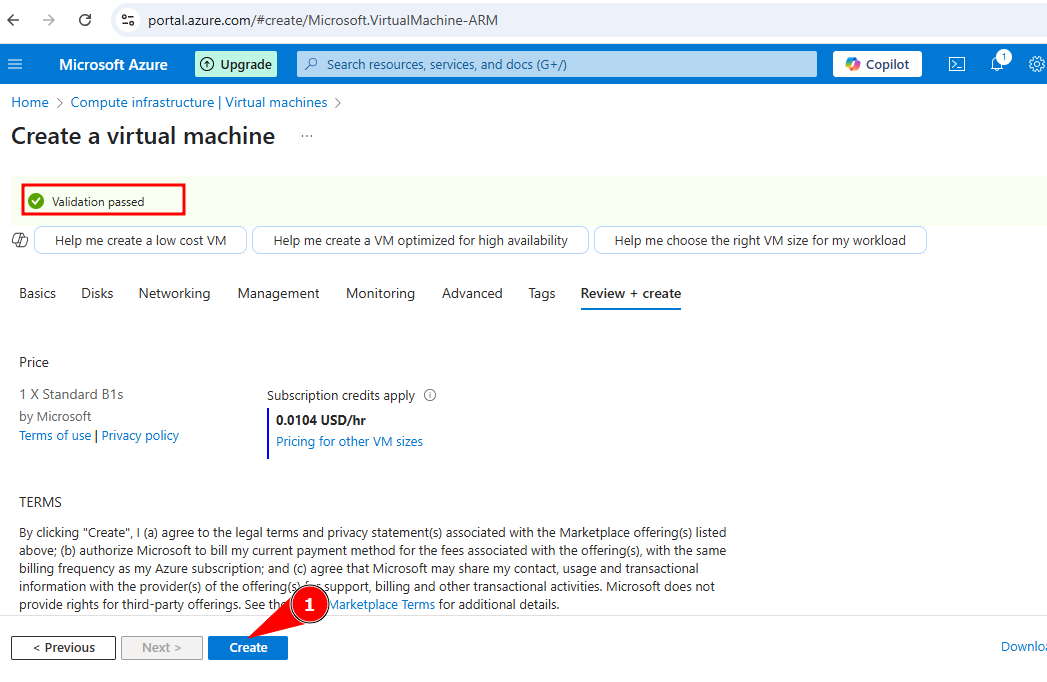Switch to the Management tab
The height and width of the screenshot is (682, 1047).
pyautogui.click(x=278, y=293)
